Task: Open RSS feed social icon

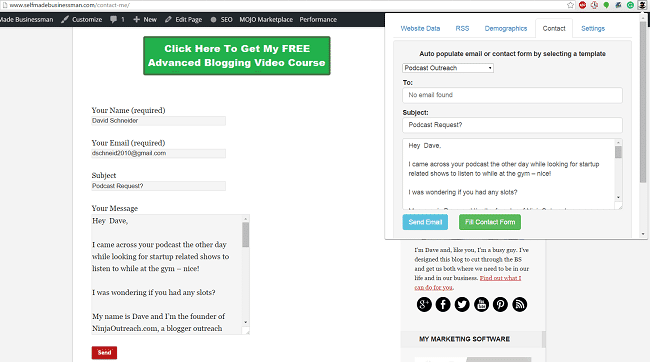Action: [x=519, y=304]
